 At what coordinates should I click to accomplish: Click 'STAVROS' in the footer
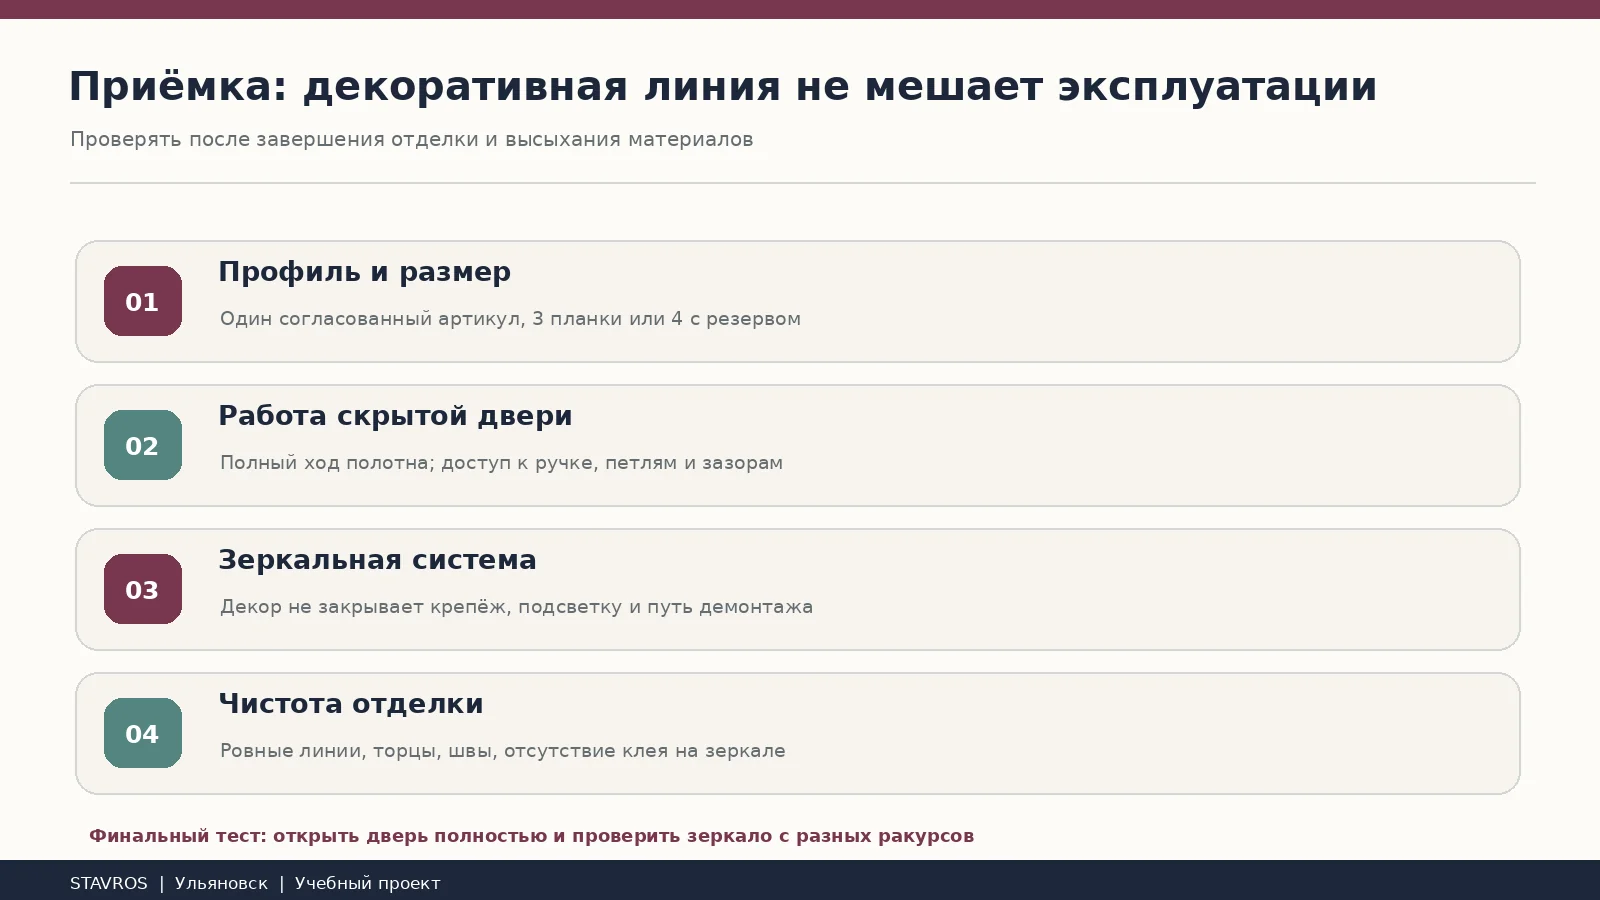(109, 883)
